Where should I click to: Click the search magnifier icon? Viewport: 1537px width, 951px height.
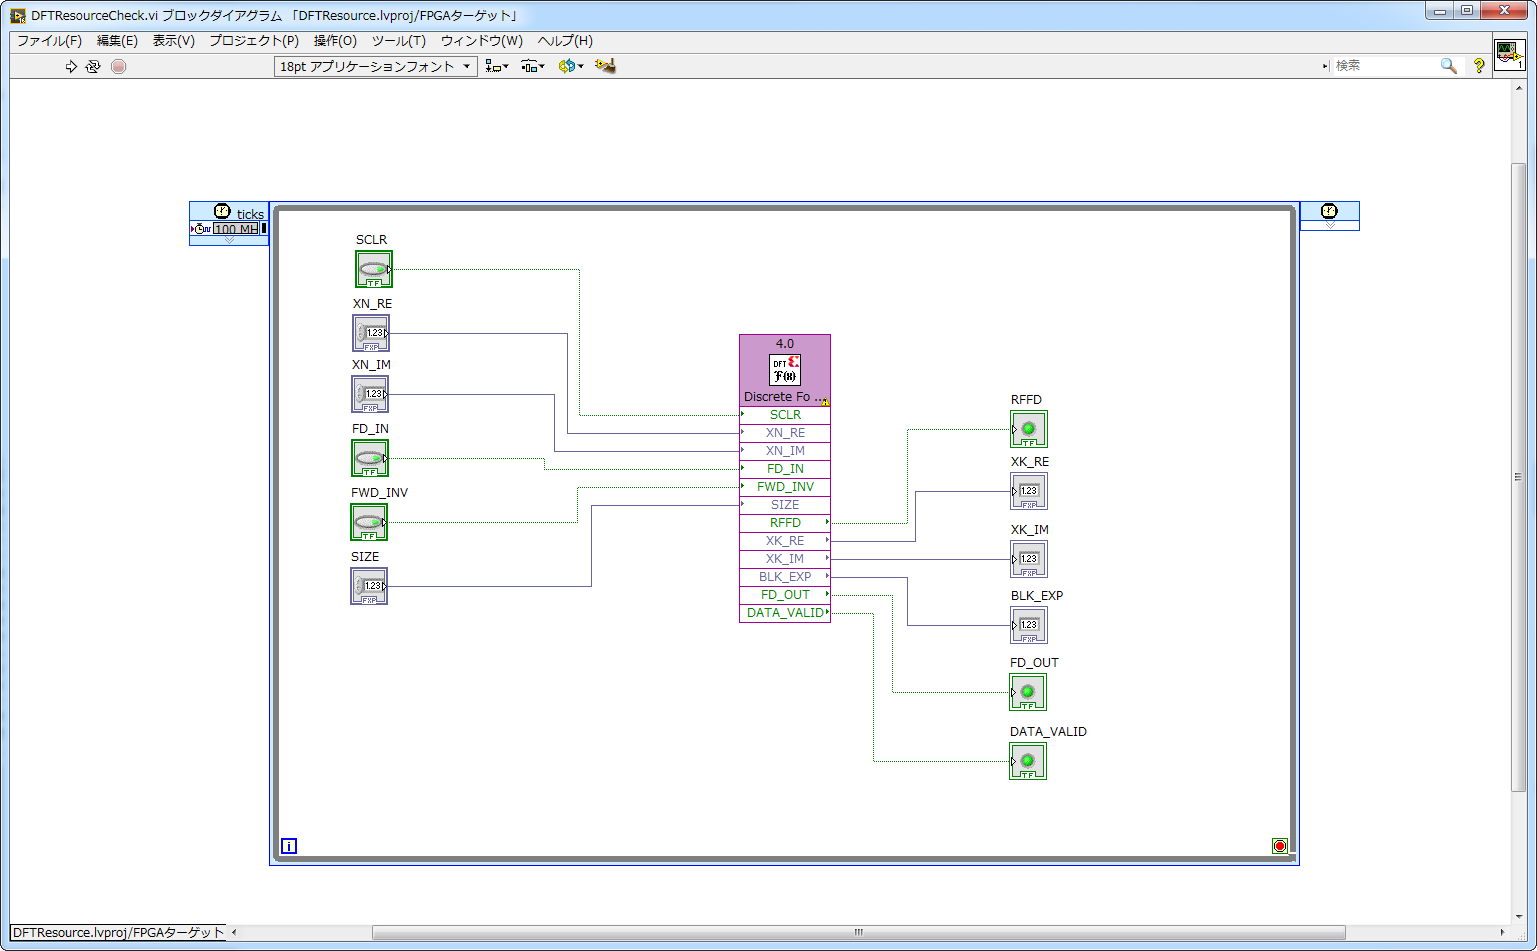[x=1448, y=66]
